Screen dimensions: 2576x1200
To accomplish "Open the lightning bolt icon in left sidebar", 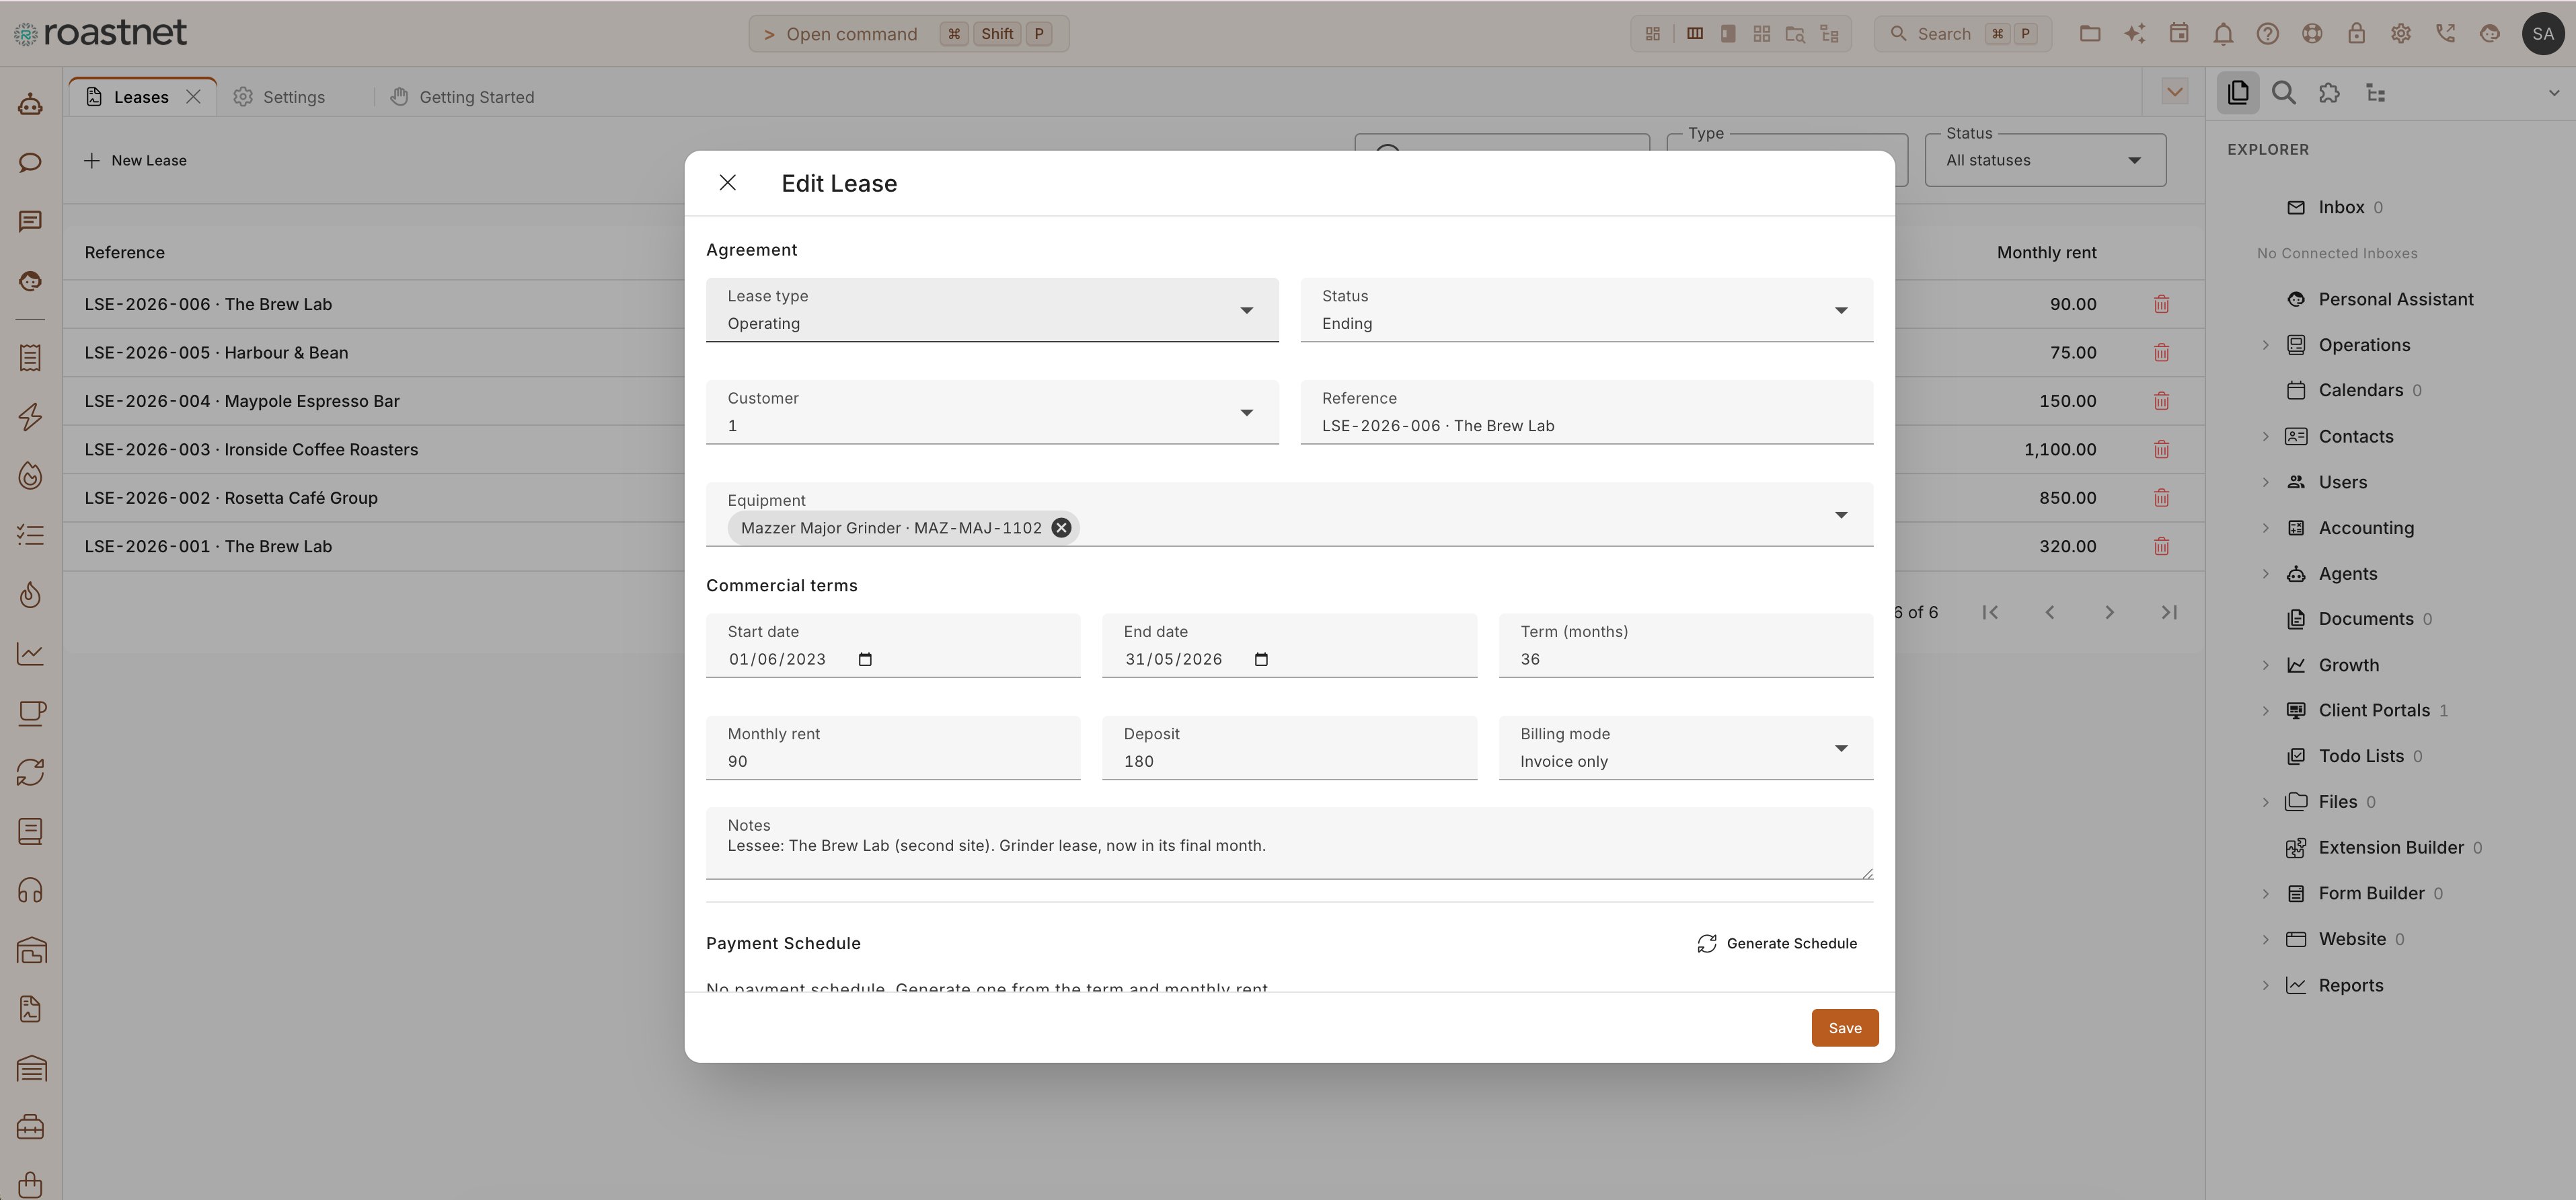I will (30, 417).
